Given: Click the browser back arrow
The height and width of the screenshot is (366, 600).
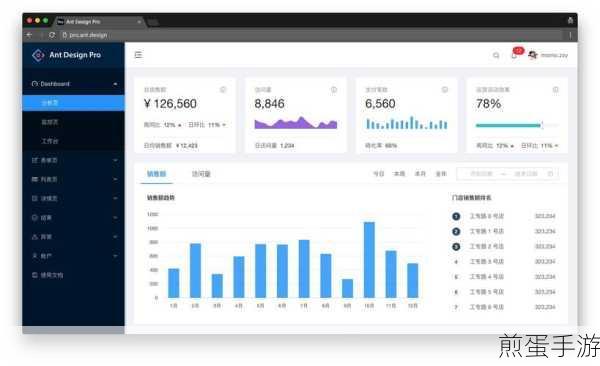Looking at the screenshot, I should click(x=29, y=35).
